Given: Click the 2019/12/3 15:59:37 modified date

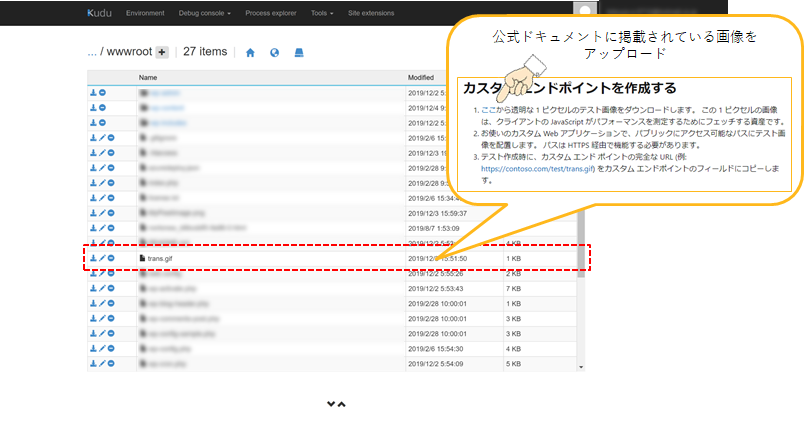Looking at the screenshot, I should coord(437,213).
